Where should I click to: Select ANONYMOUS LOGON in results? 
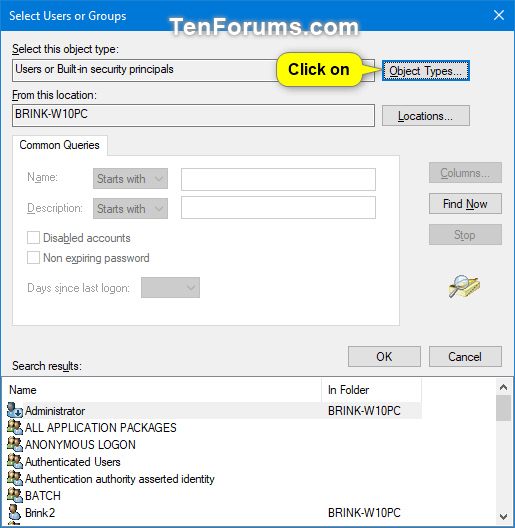click(80, 445)
